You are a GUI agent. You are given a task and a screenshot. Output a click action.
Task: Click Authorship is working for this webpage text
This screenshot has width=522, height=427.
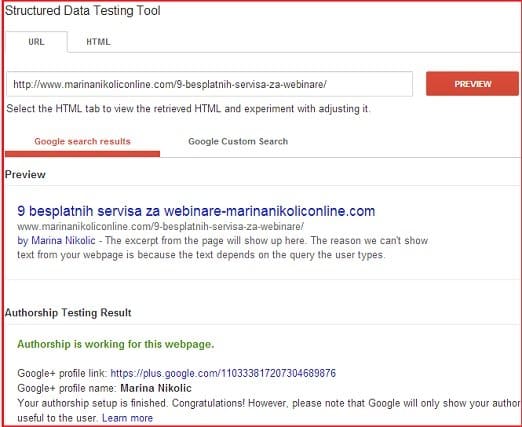click(116, 344)
